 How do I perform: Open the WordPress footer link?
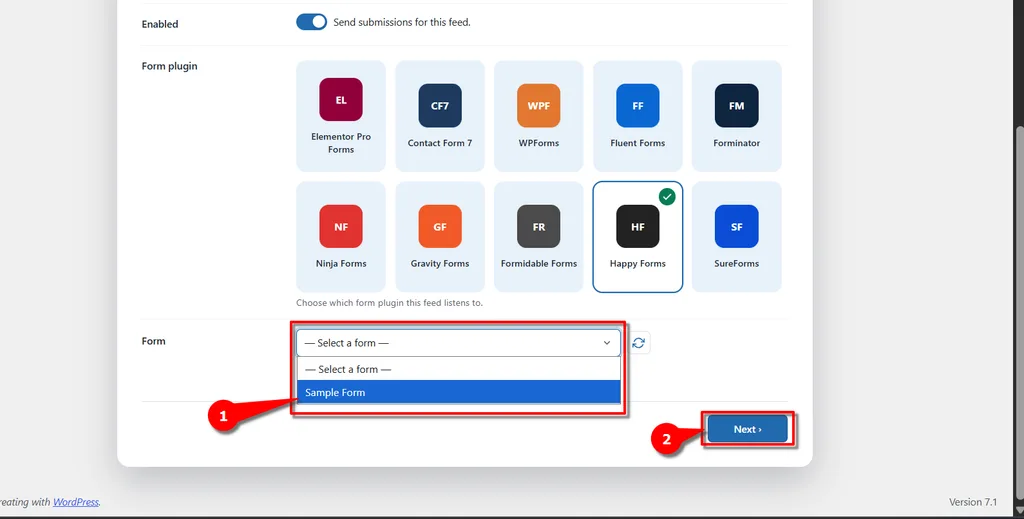coord(76,502)
